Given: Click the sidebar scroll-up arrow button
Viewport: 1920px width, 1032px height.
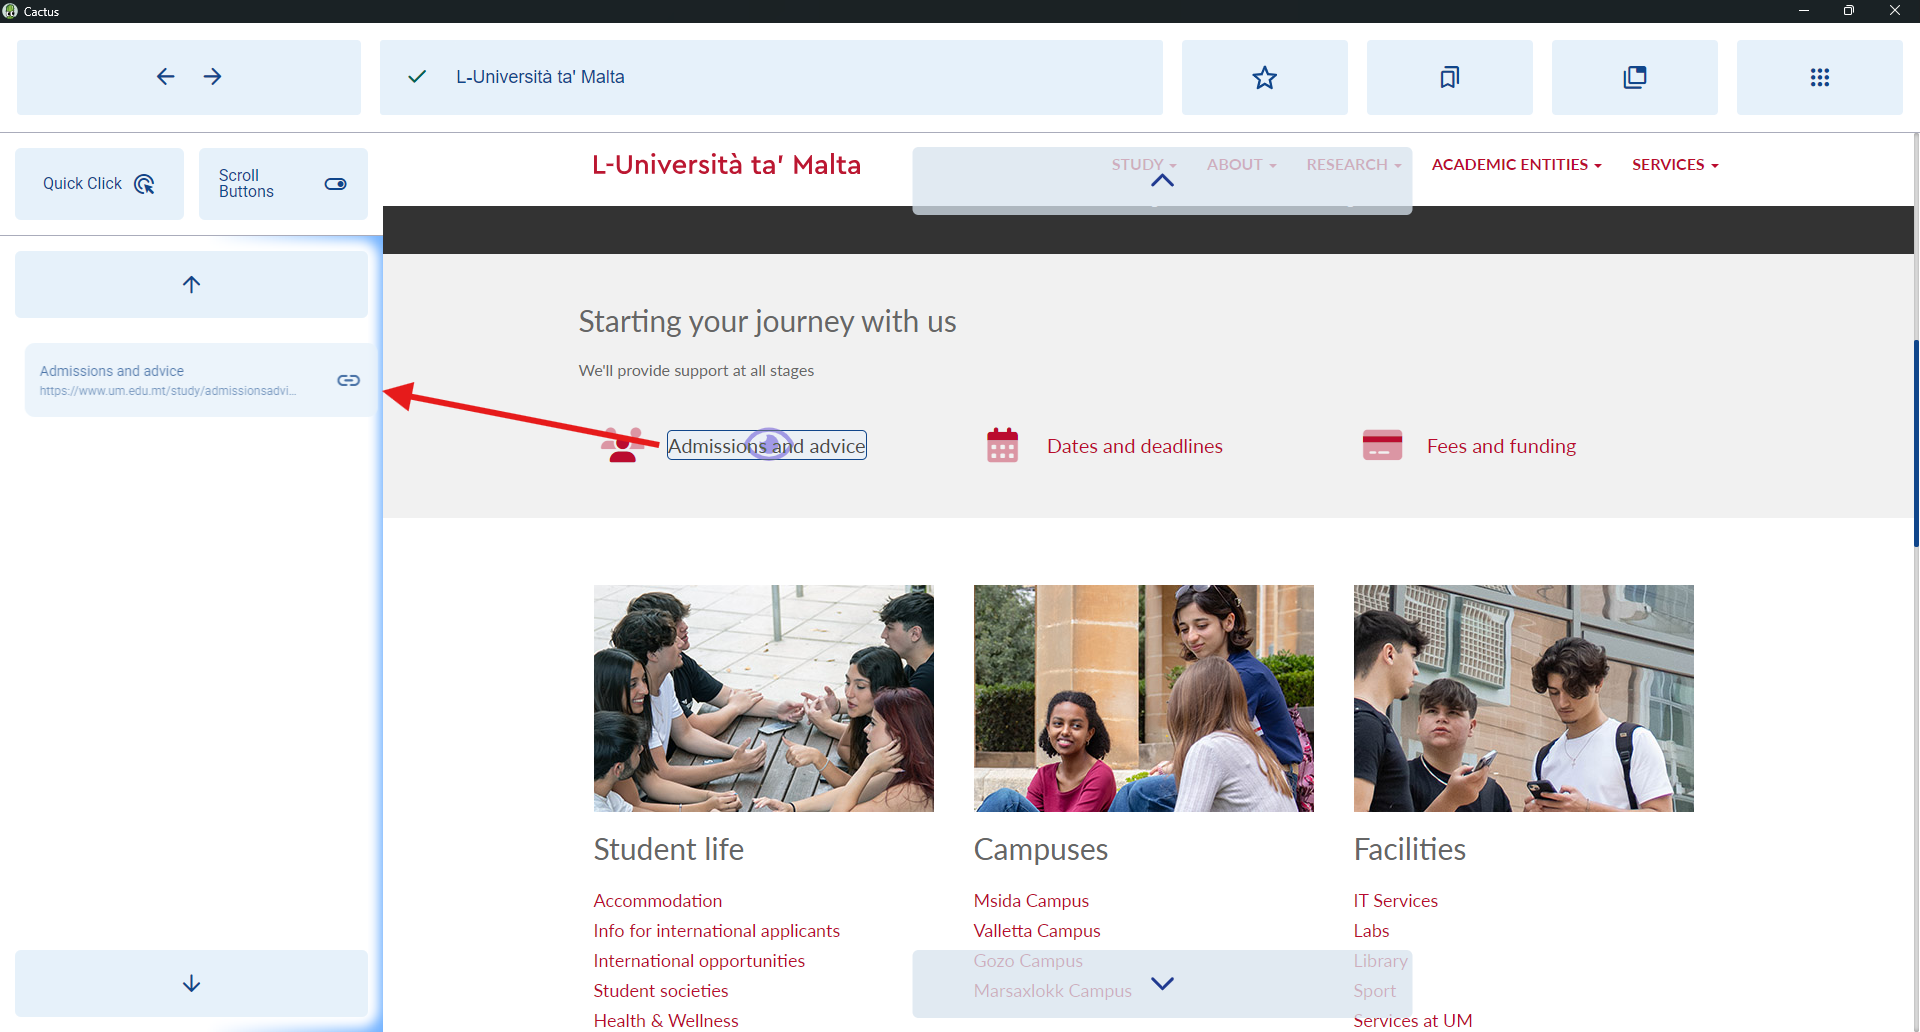Looking at the screenshot, I should coord(191,284).
